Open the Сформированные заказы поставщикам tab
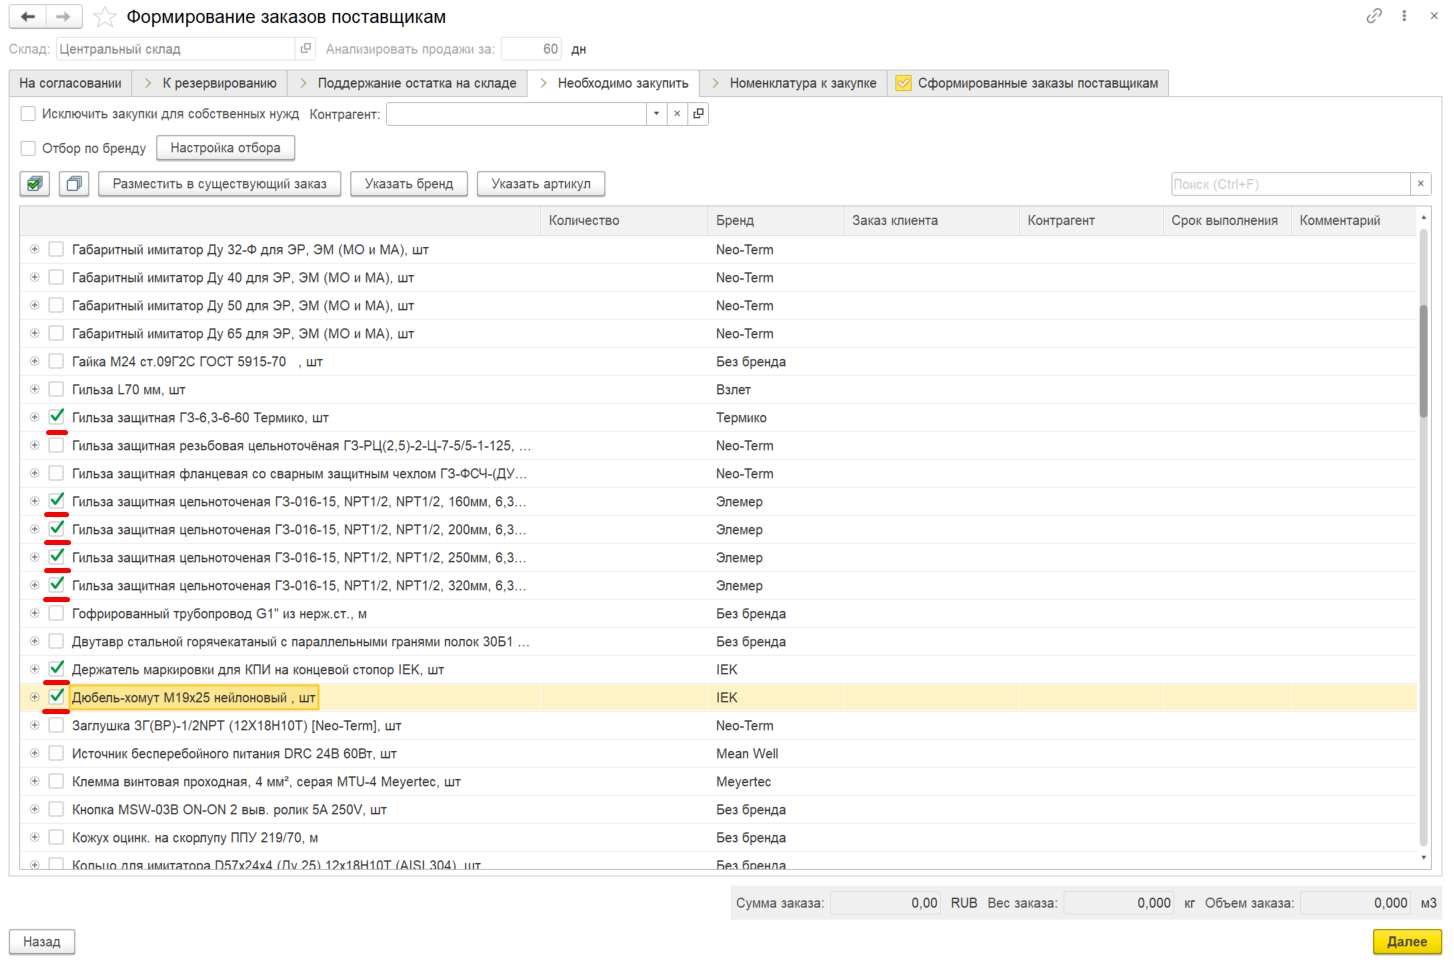The height and width of the screenshot is (964, 1454). click(x=1027, y=83)
